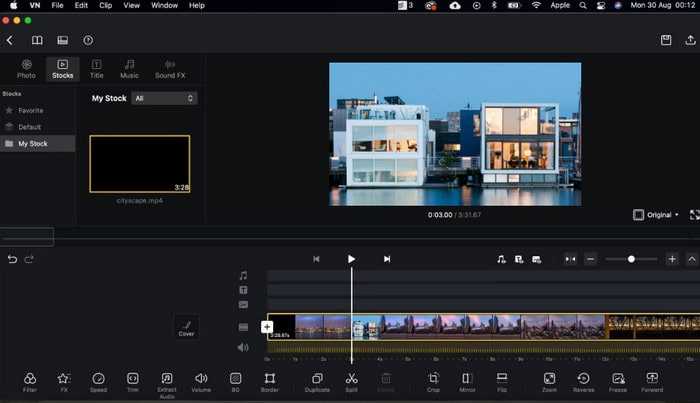Reverse the selected clip
The width and height of the screenshot is (700, 403).
[583, 382]
